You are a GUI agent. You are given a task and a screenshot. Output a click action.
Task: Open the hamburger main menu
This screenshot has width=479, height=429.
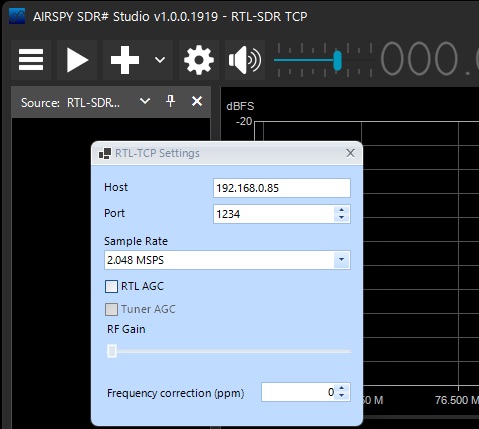[31, 60]
